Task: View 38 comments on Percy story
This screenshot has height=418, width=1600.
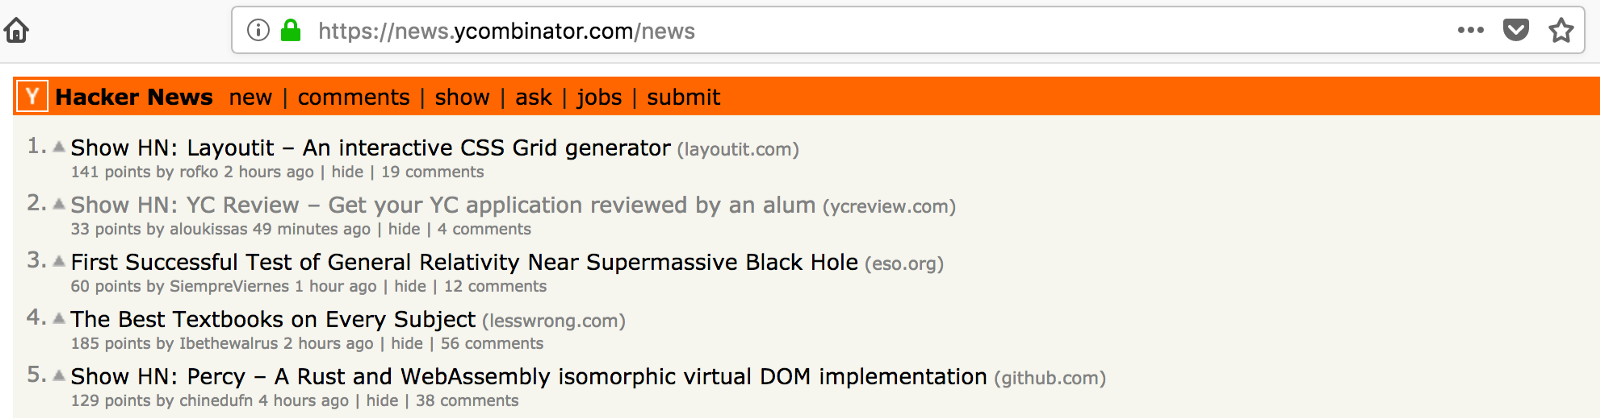Action: pos(467,400)
